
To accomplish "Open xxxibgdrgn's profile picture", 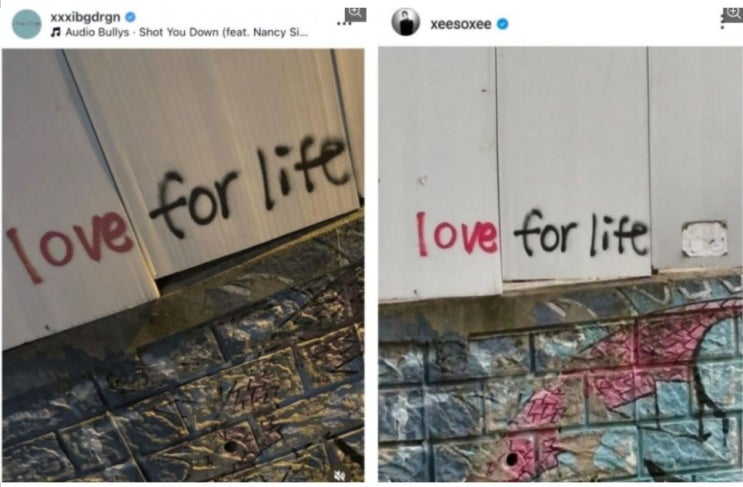I will click(x=27, y=24).
